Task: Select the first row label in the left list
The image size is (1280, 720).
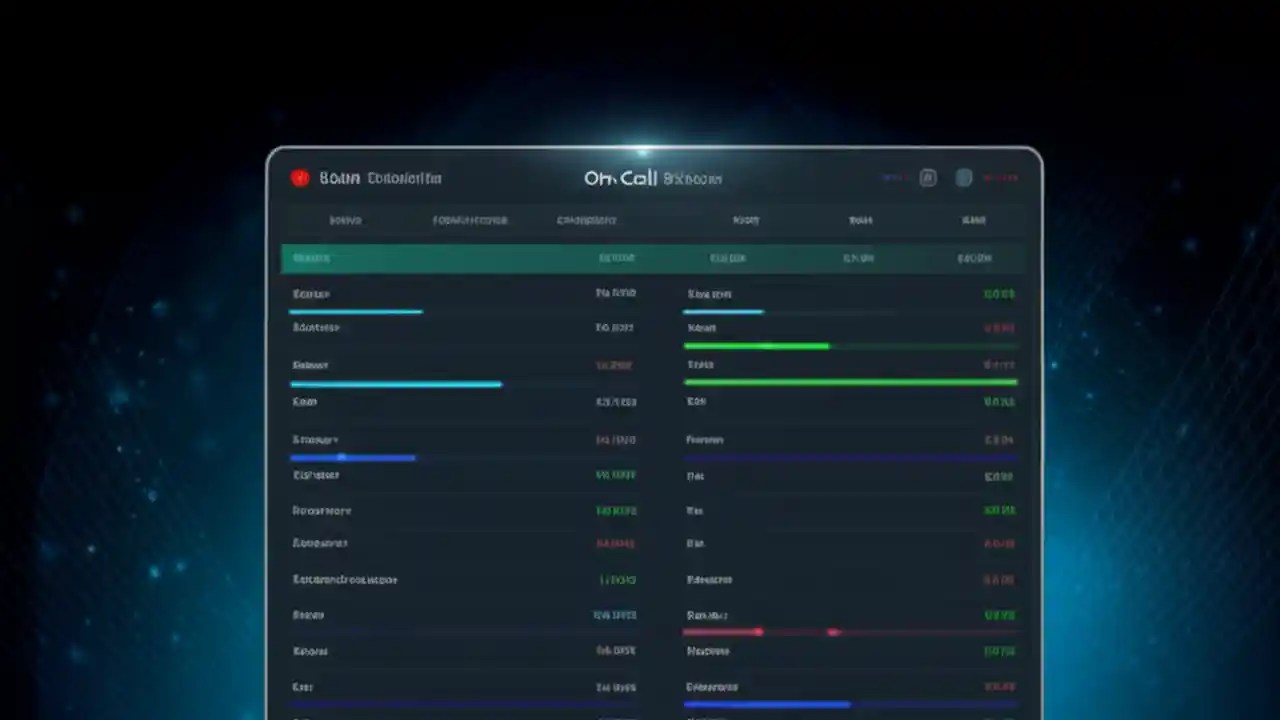Action: tap(310, 294)
